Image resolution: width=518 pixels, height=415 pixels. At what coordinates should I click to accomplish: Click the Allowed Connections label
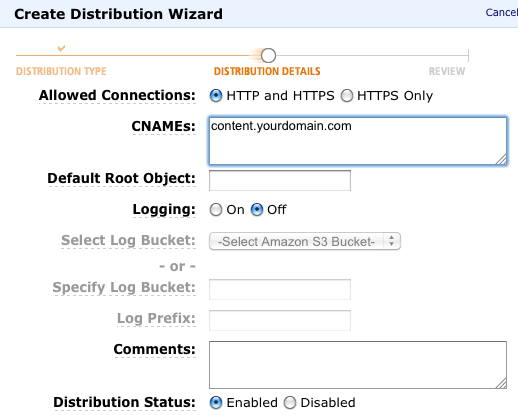117,96
